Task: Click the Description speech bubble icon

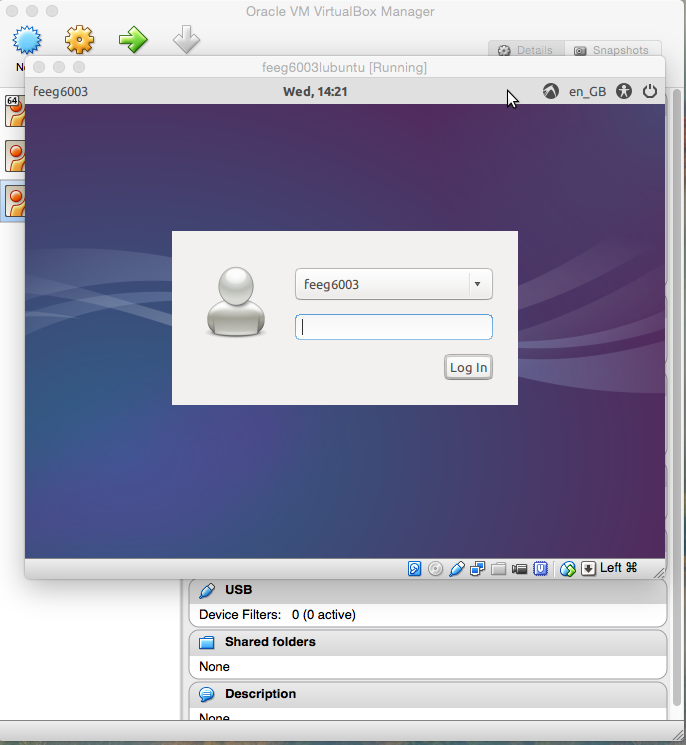Action: (207, 695)
